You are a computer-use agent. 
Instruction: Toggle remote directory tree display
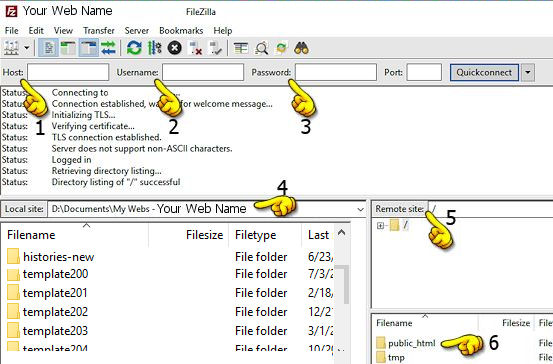click(x=89, y=48)
